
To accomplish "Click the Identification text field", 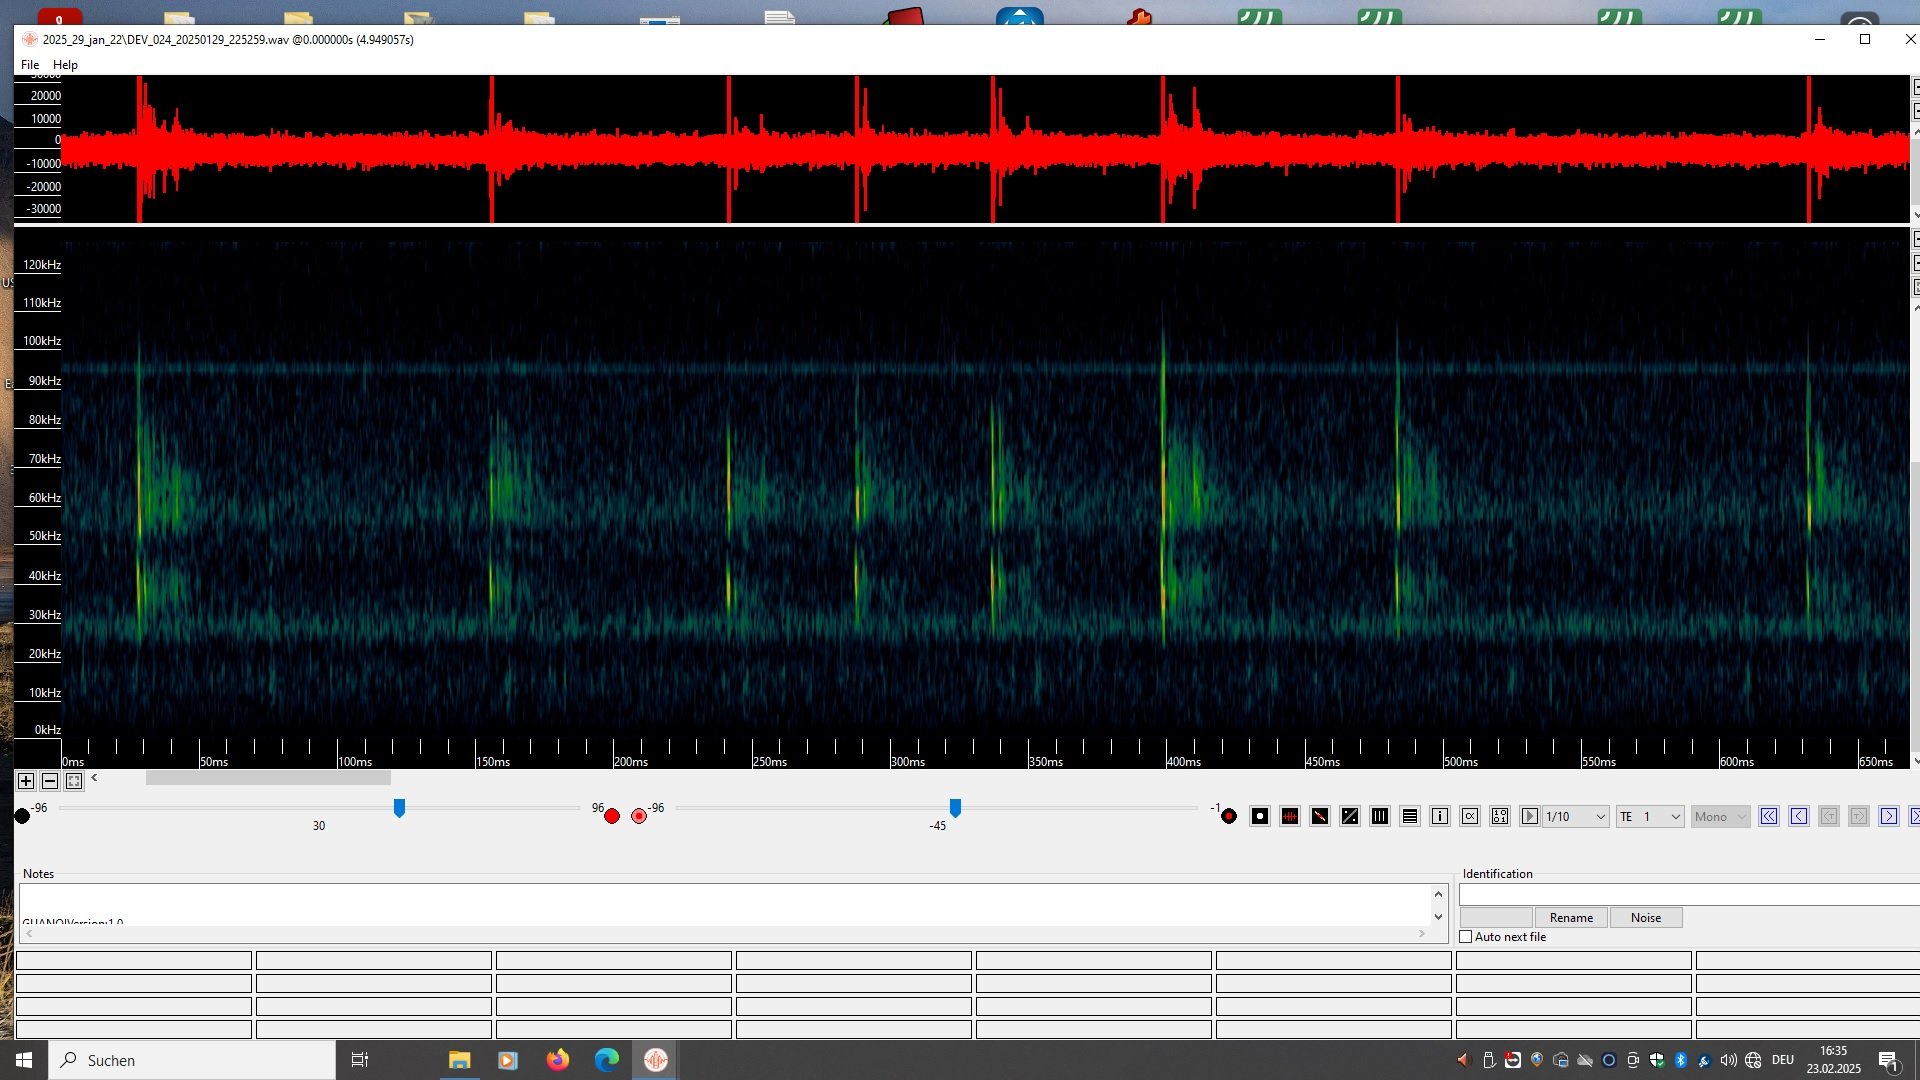I will pos(1688,895).
